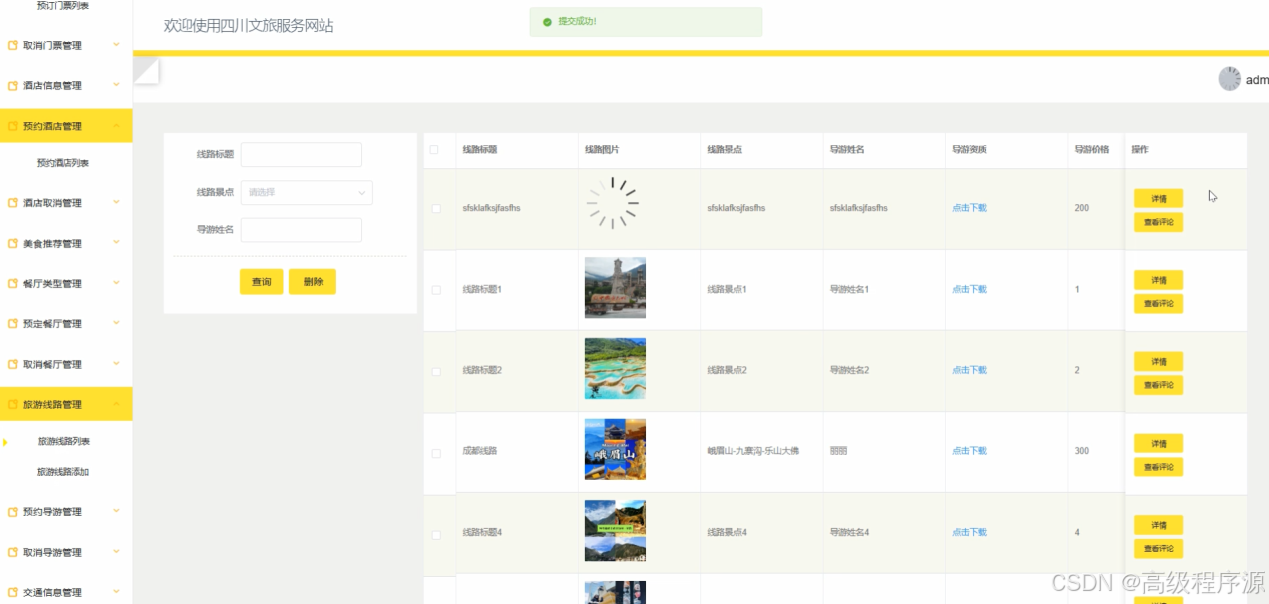This screenshot has width=1269, height=604.
Task: Toggle the select-all checkbox in table header
Action: click(x=434, y=150)
